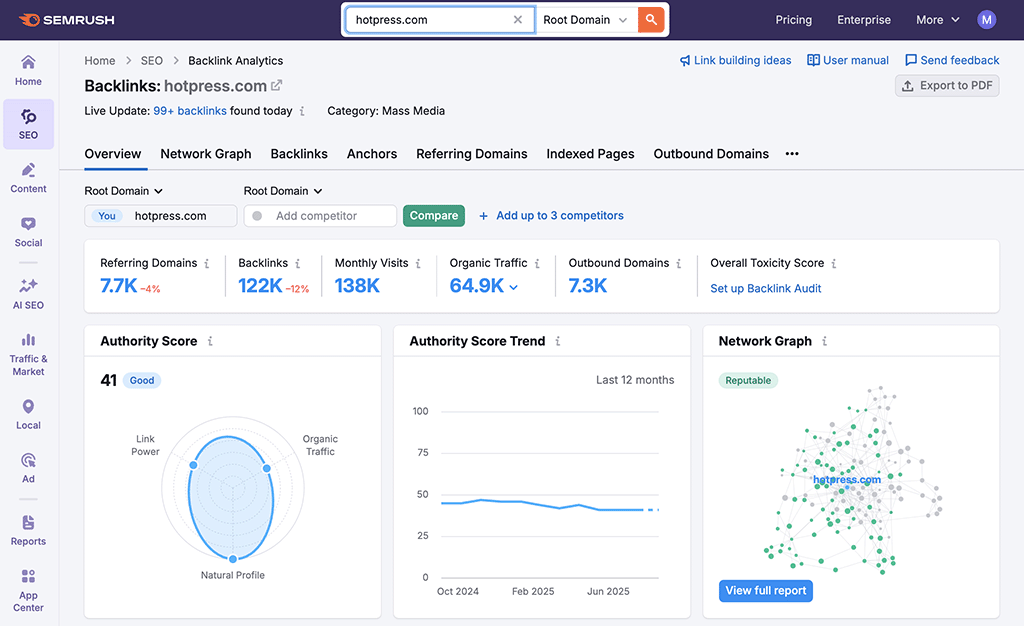1024x626 pixels.
Task: Open the User manual link
Action: [848, 60]
